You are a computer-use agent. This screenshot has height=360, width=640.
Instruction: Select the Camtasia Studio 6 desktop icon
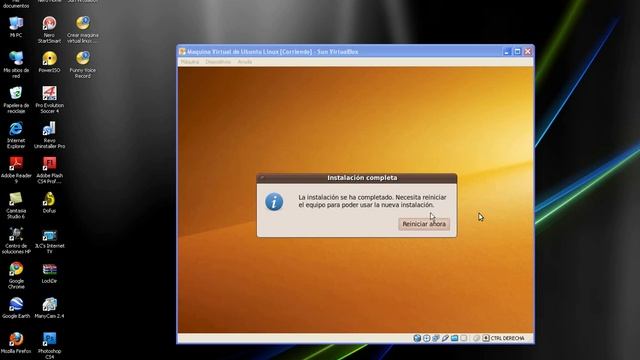(16, 205)
